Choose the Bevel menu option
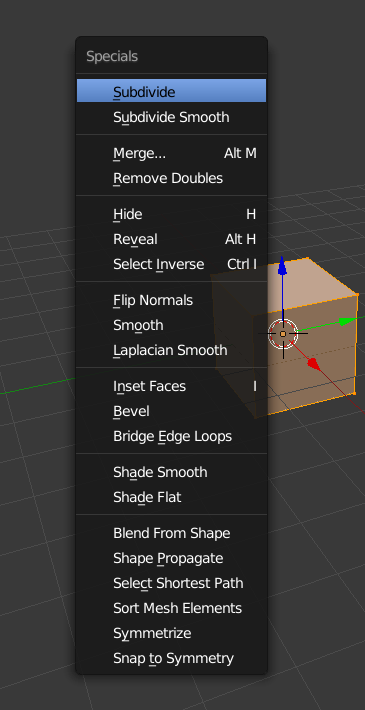365x710 pixels. click(171, 411)
